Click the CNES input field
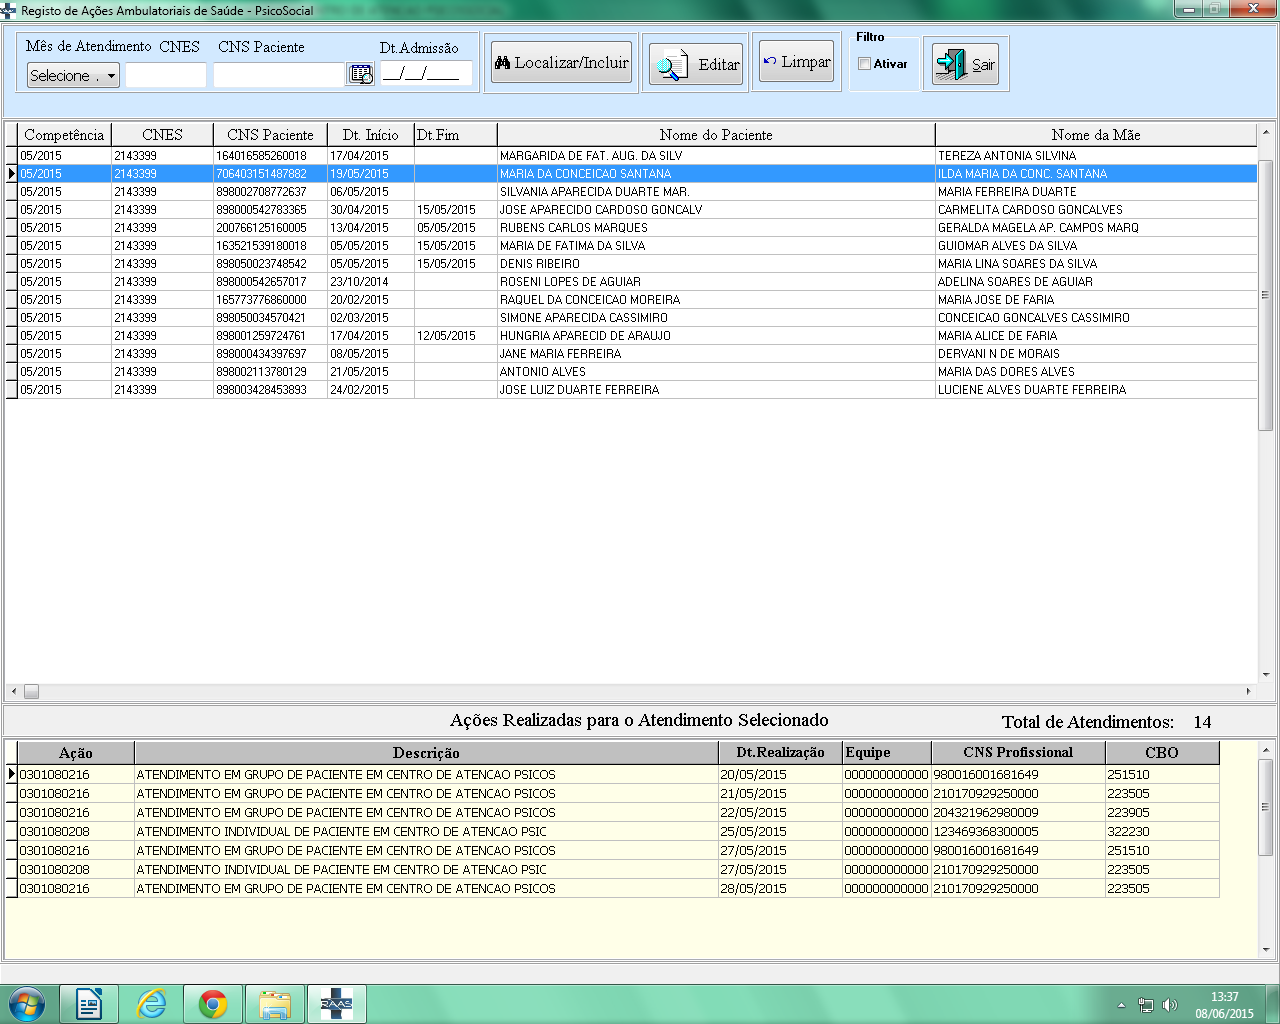The image size is (1280, 1024). (x=166, y=76)
